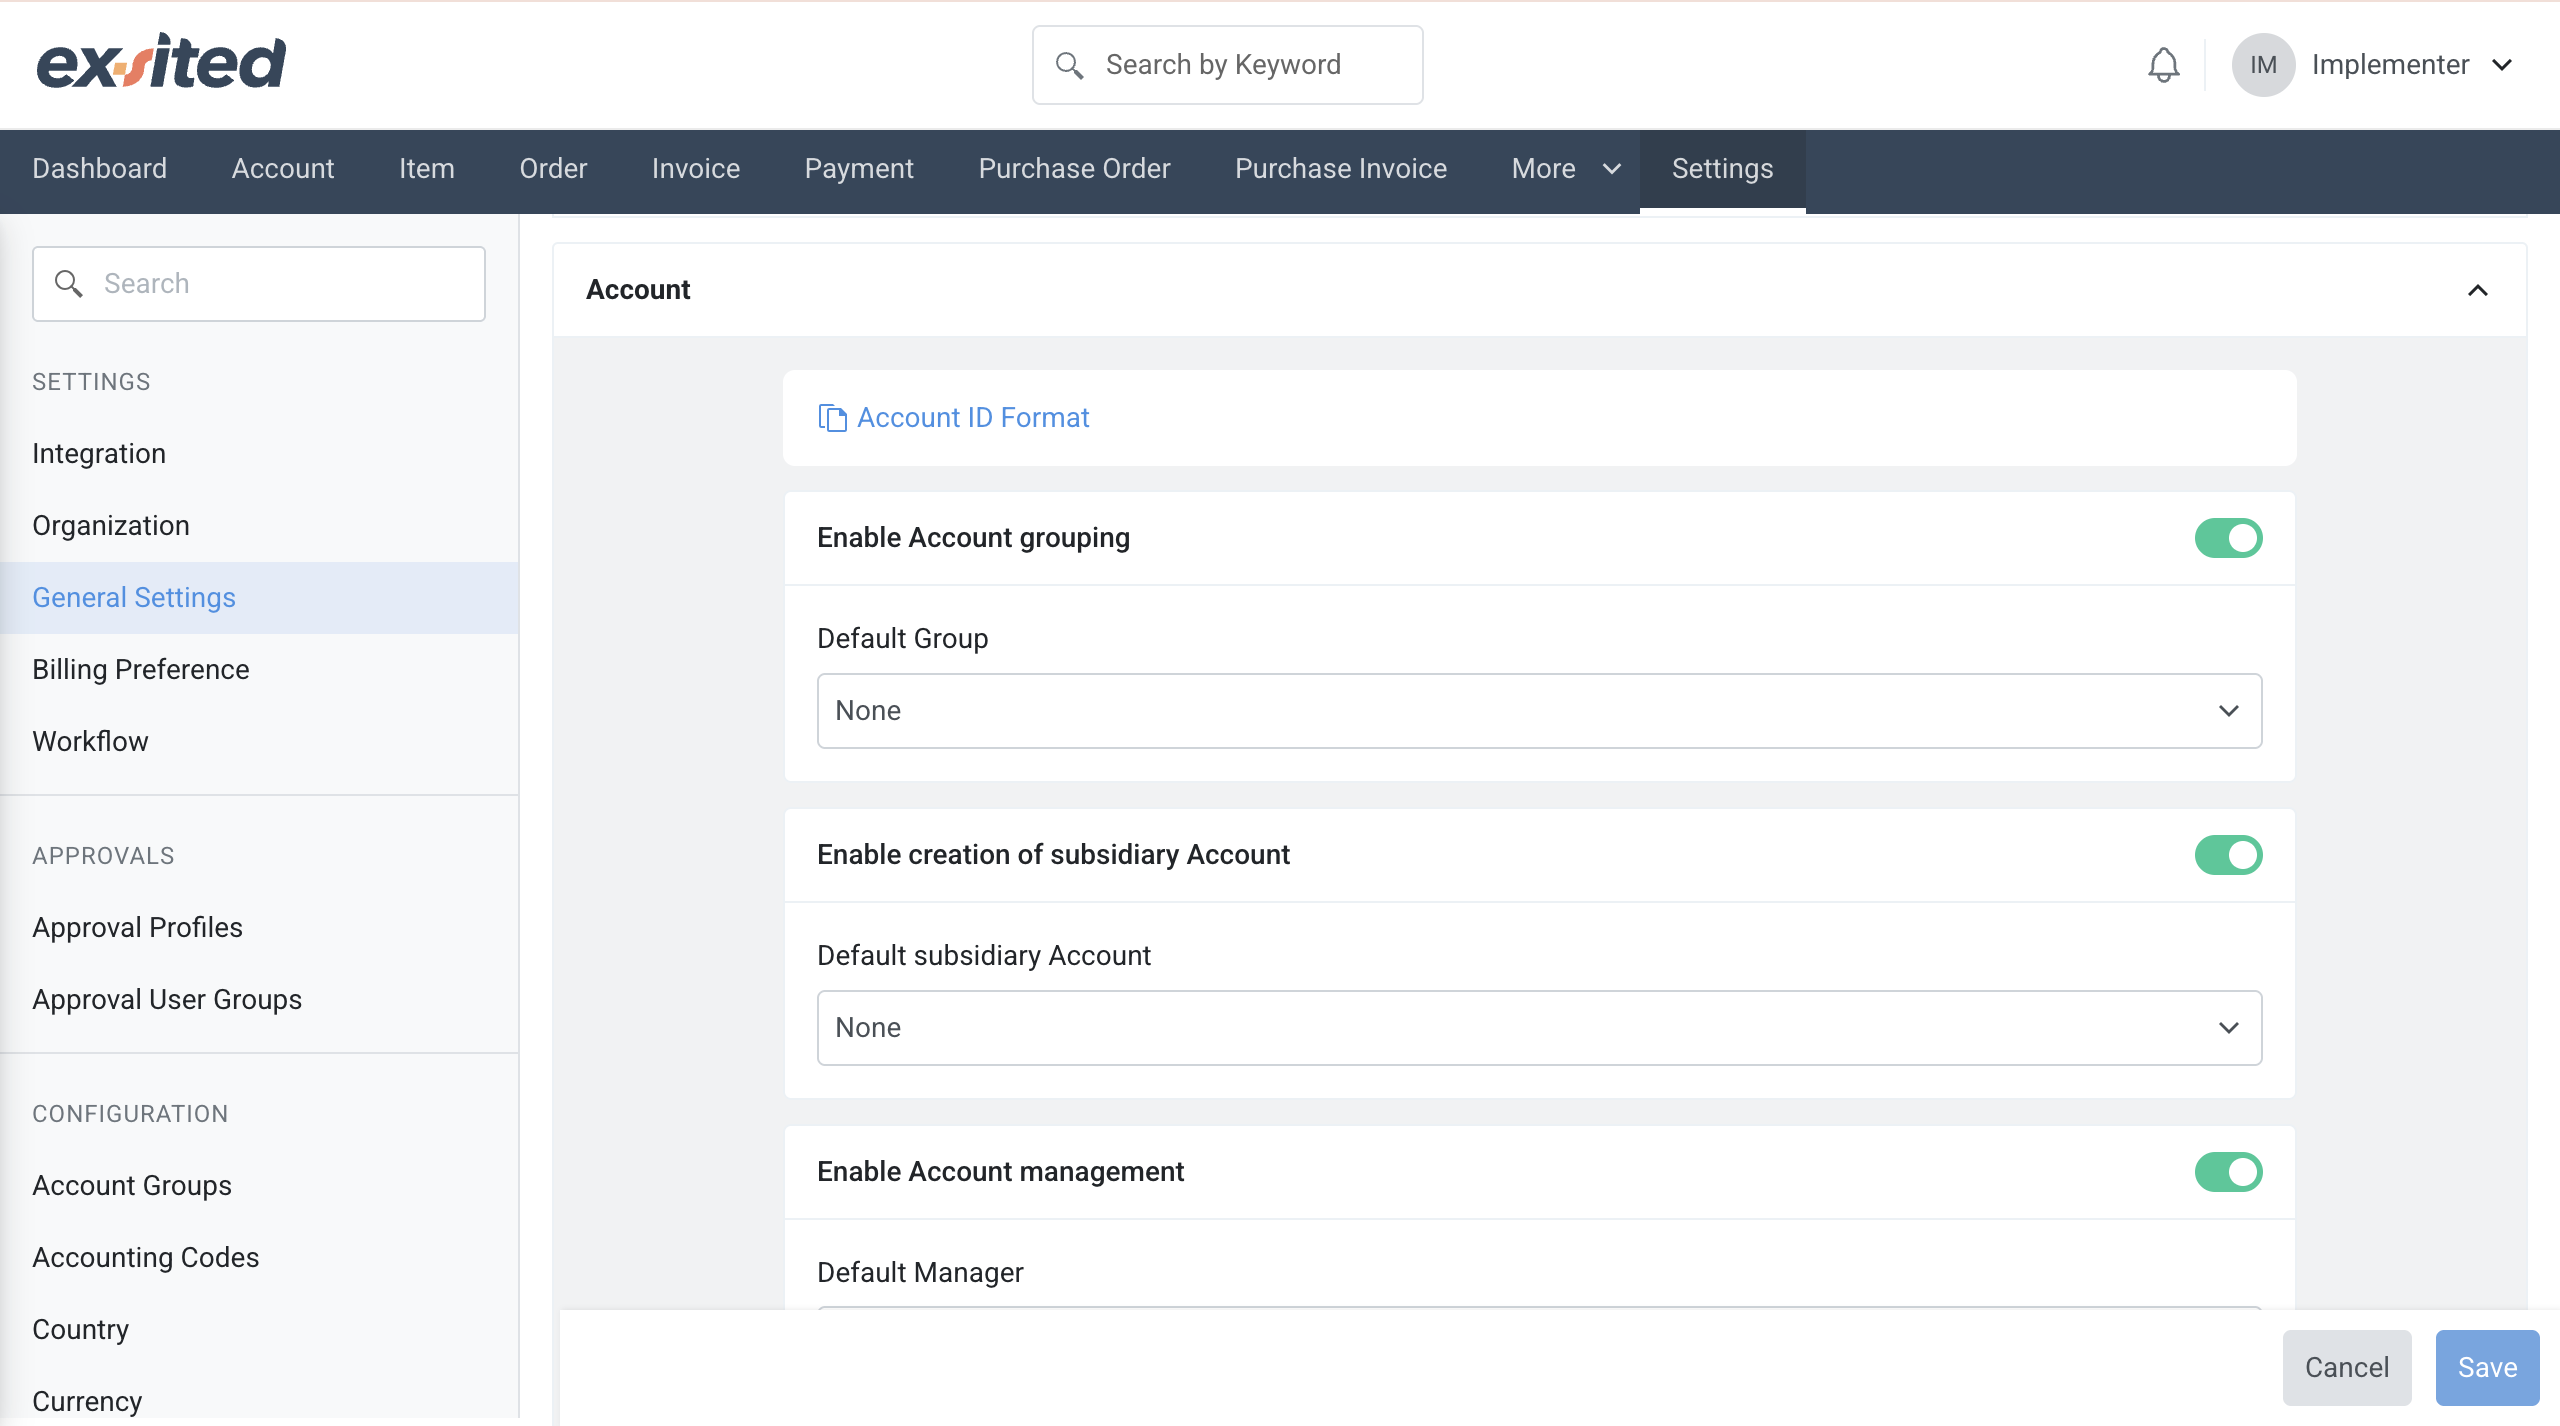
Task: Open the Default Group dropdown
Action: [x=1539, y=711]
